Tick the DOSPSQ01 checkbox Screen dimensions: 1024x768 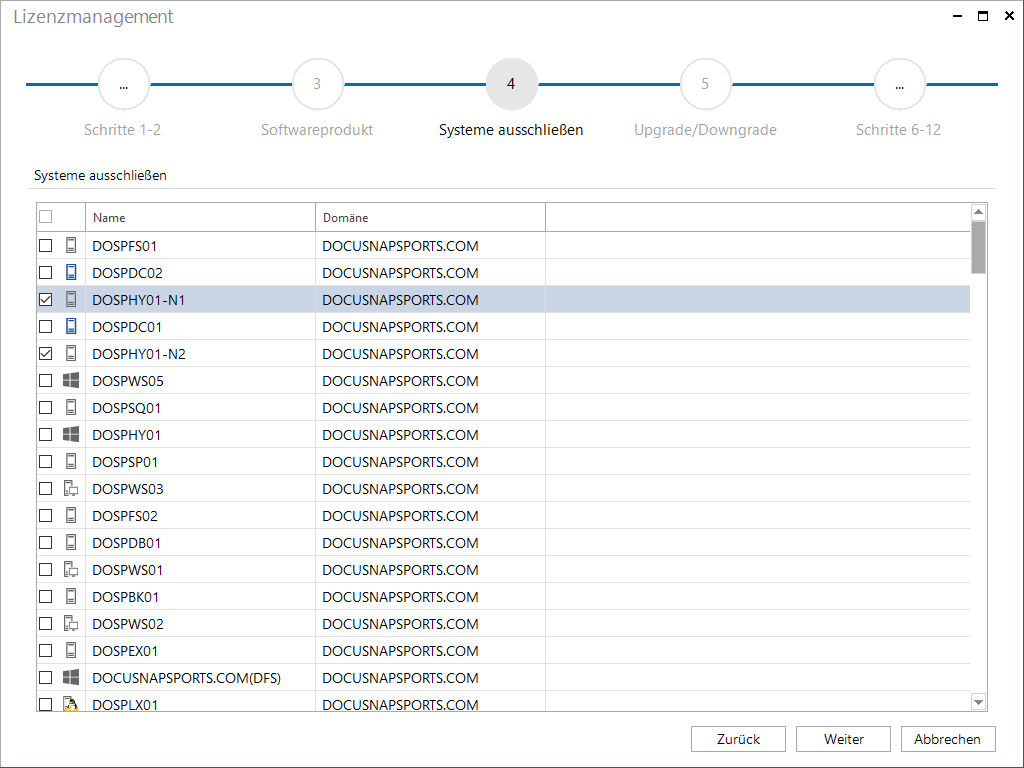[x=46, y=408]
